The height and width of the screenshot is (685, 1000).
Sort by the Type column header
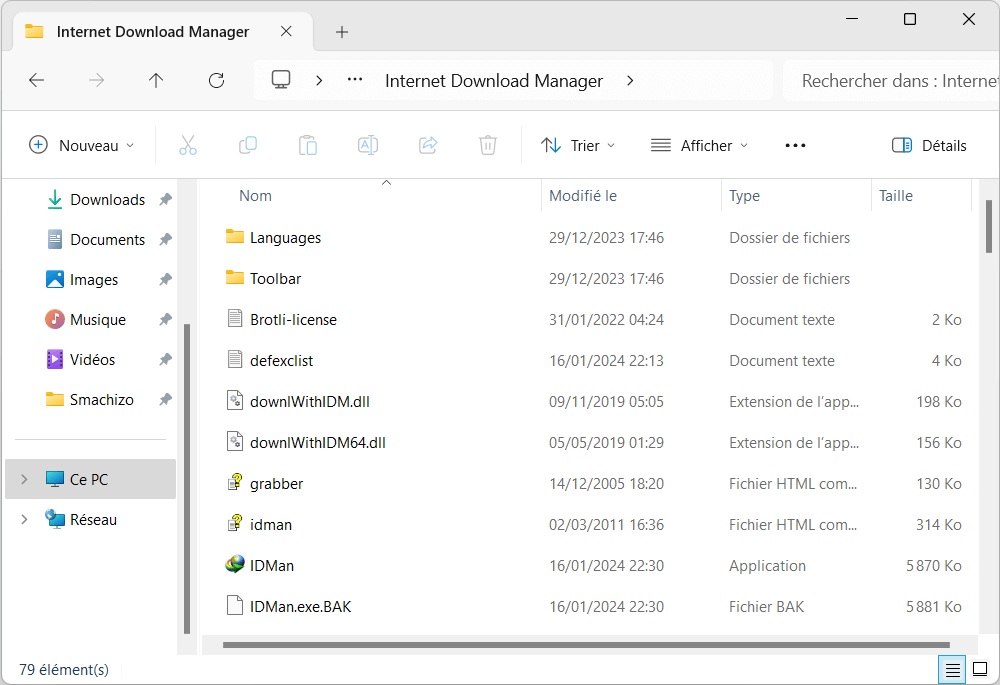(x=744, y=196)
